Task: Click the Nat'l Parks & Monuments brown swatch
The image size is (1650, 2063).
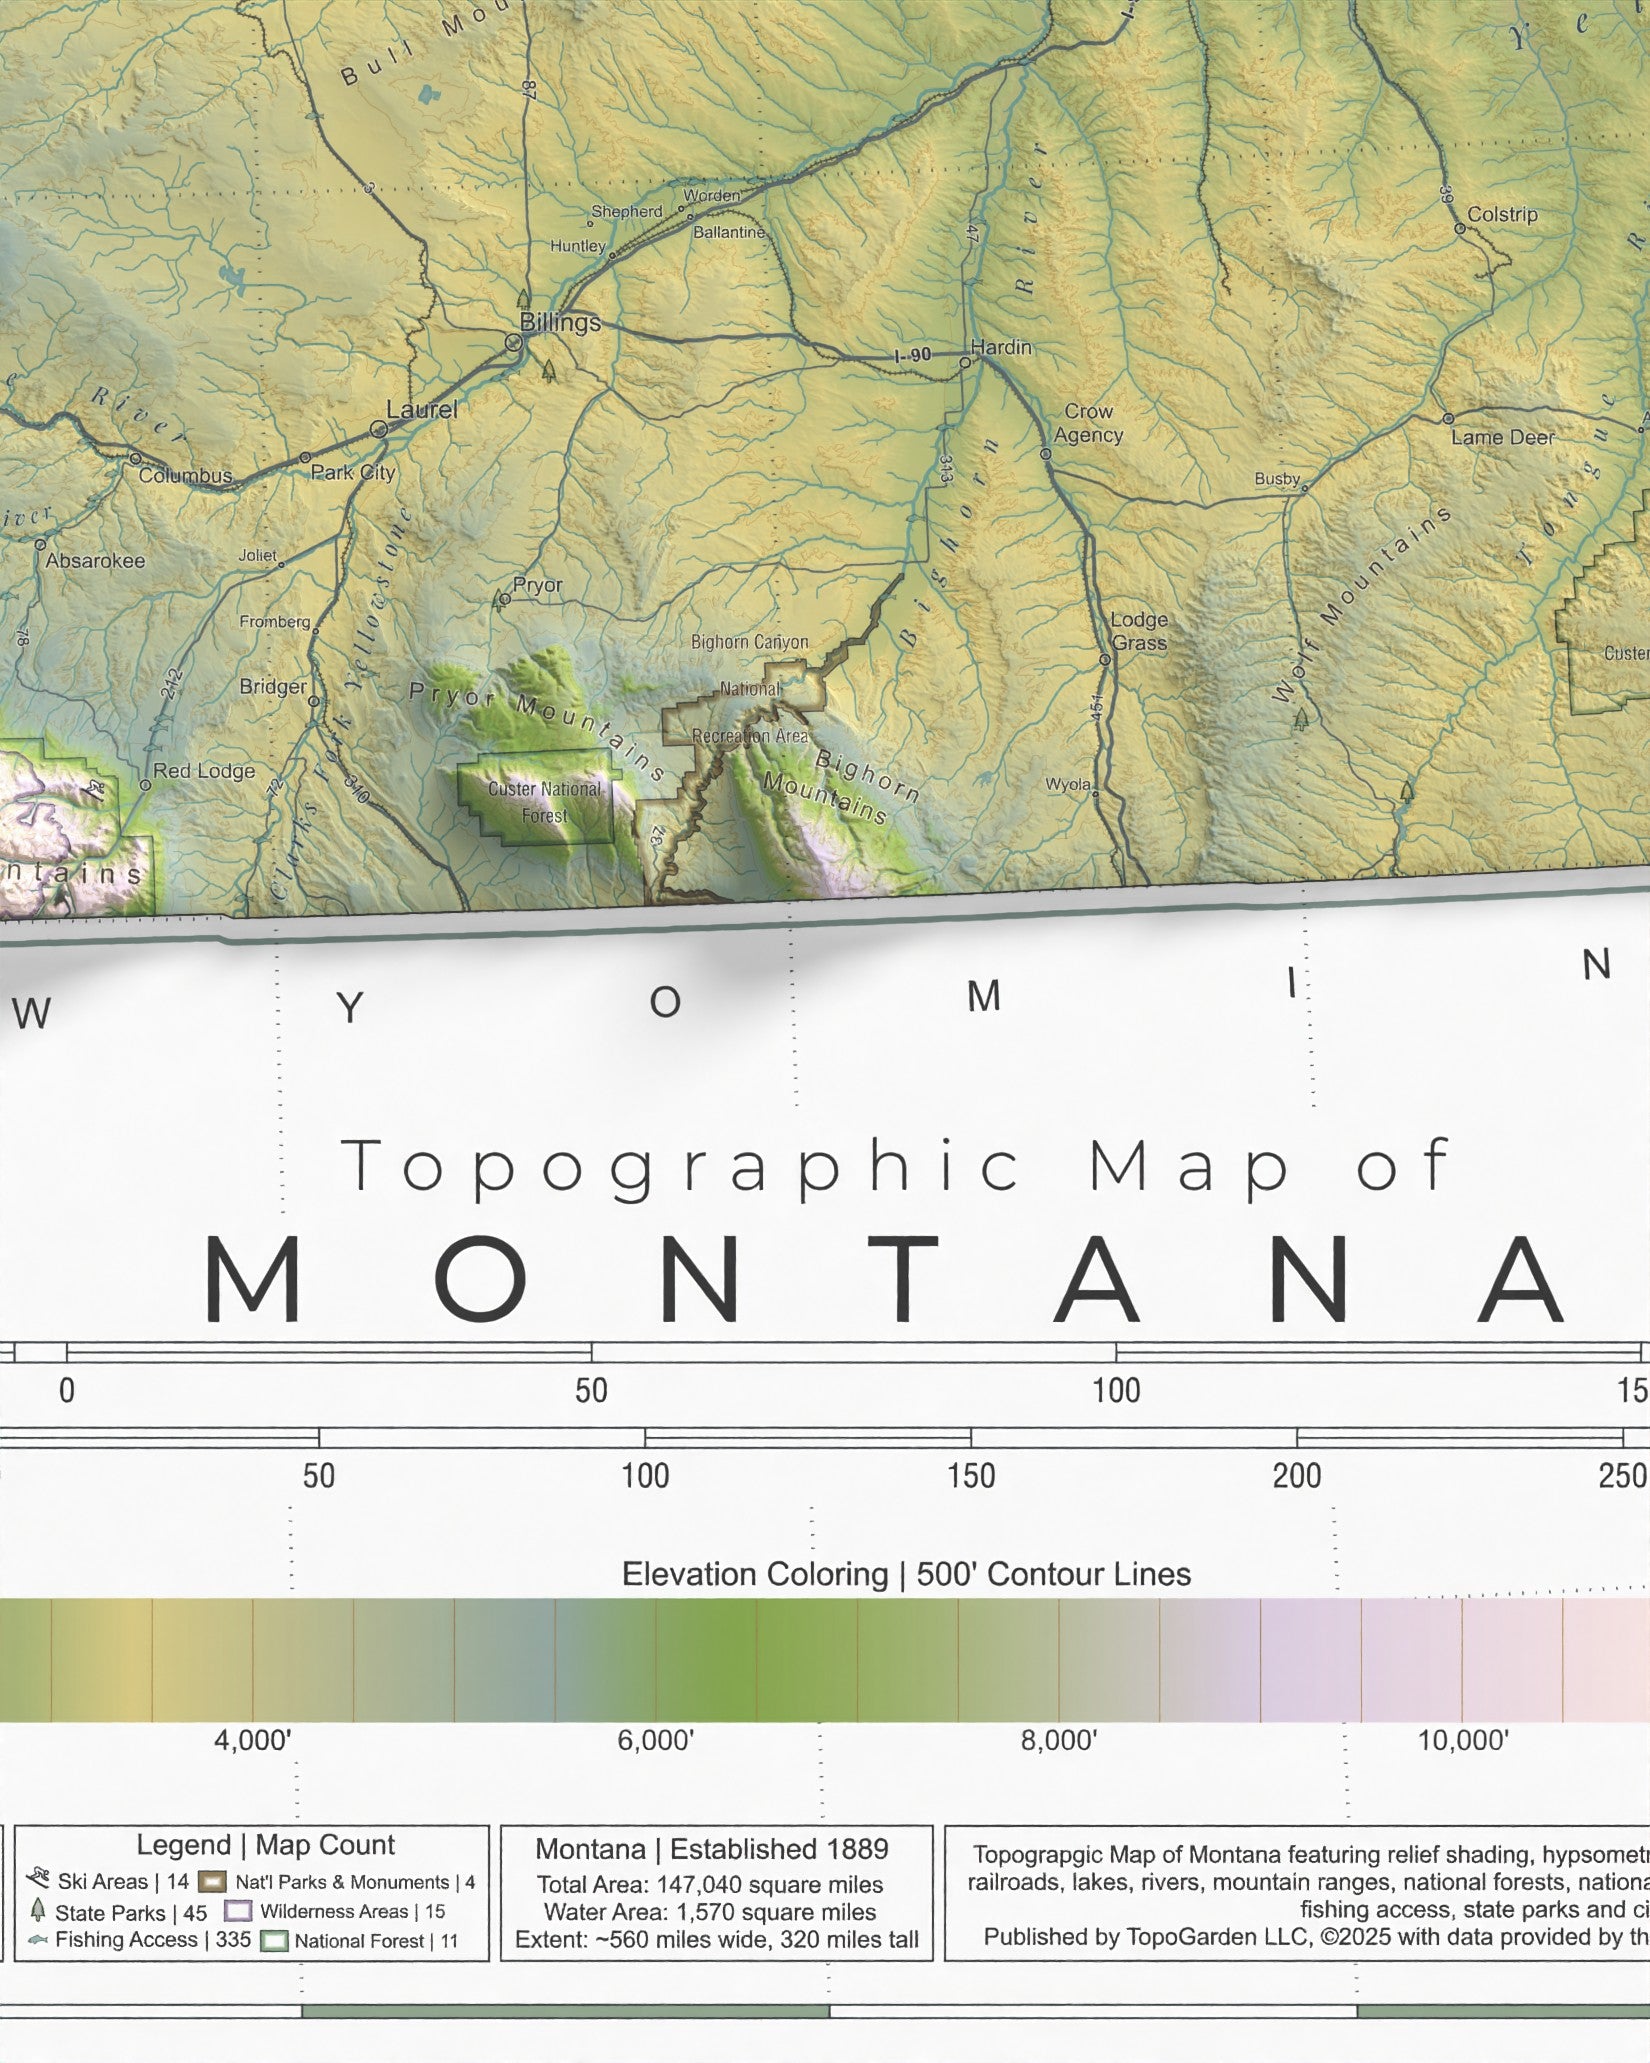Action: [216, 1882]
